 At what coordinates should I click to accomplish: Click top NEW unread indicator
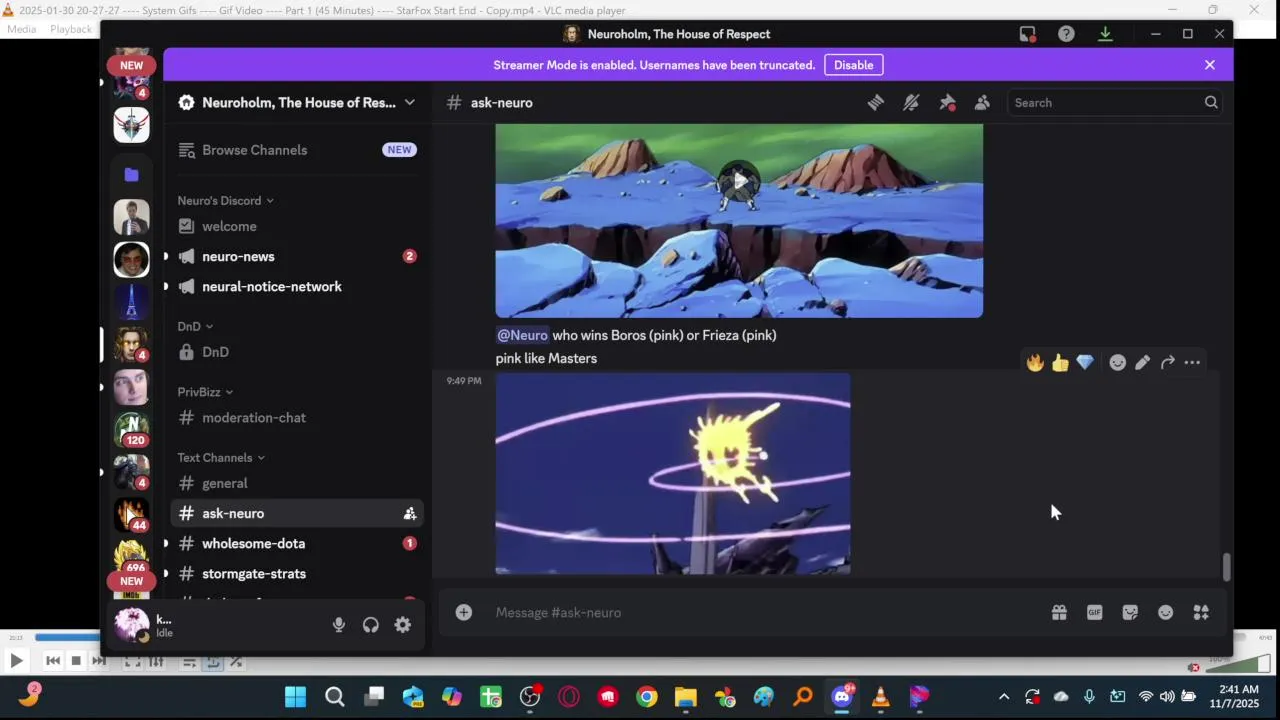point(132,65)
